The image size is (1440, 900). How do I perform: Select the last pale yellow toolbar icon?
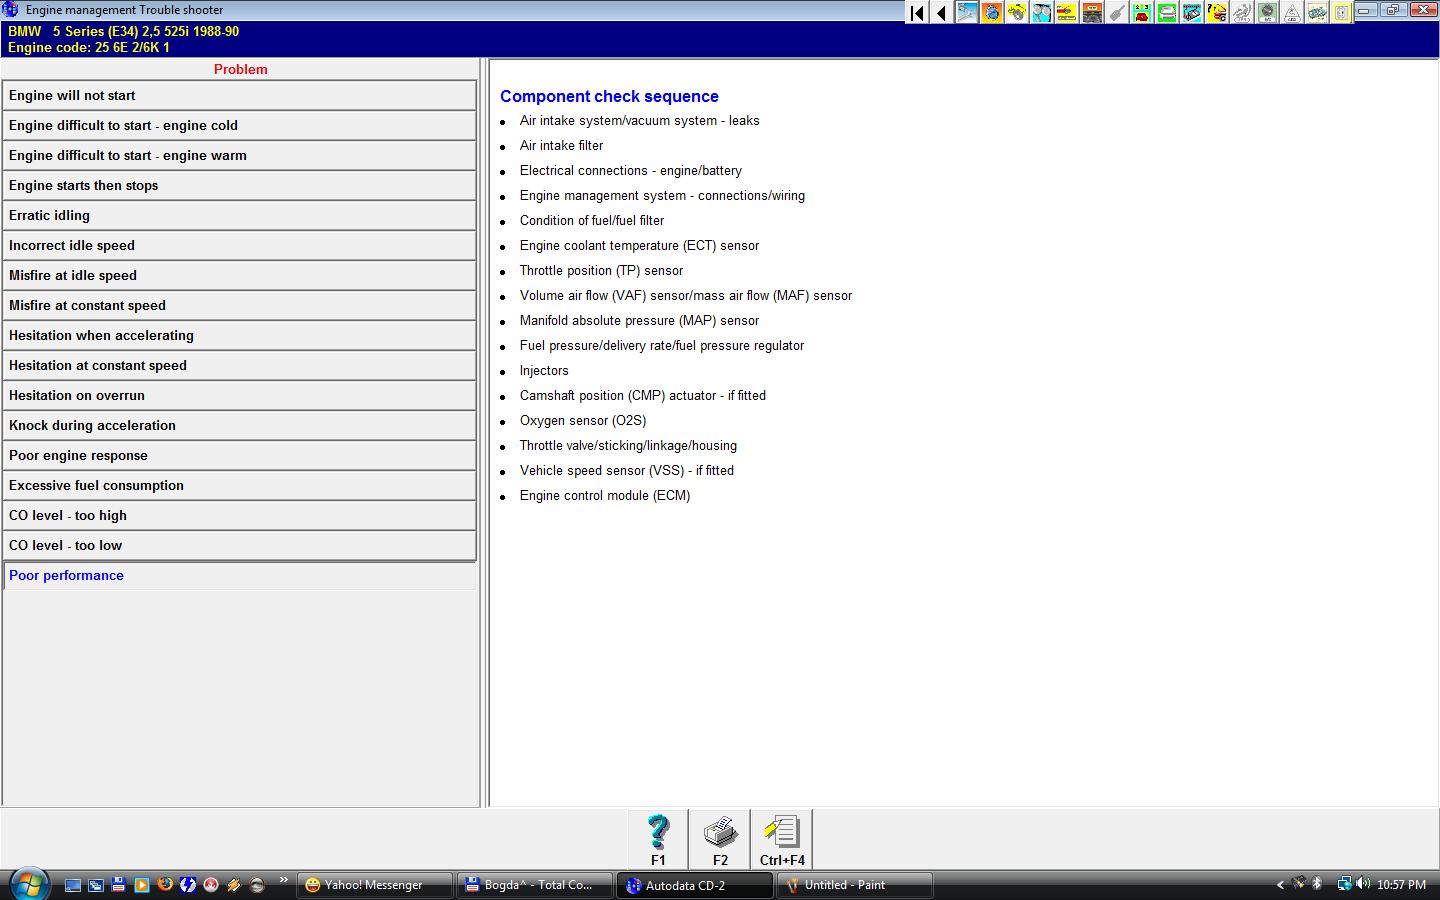point(1342,13)
